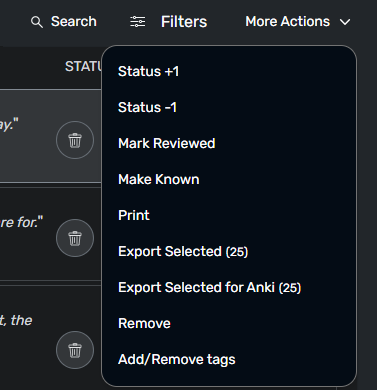Image resolution: width=377 pixels, height=390 pixels.
Task: Open the Filters sliders icon
Action: pos(137,22)
